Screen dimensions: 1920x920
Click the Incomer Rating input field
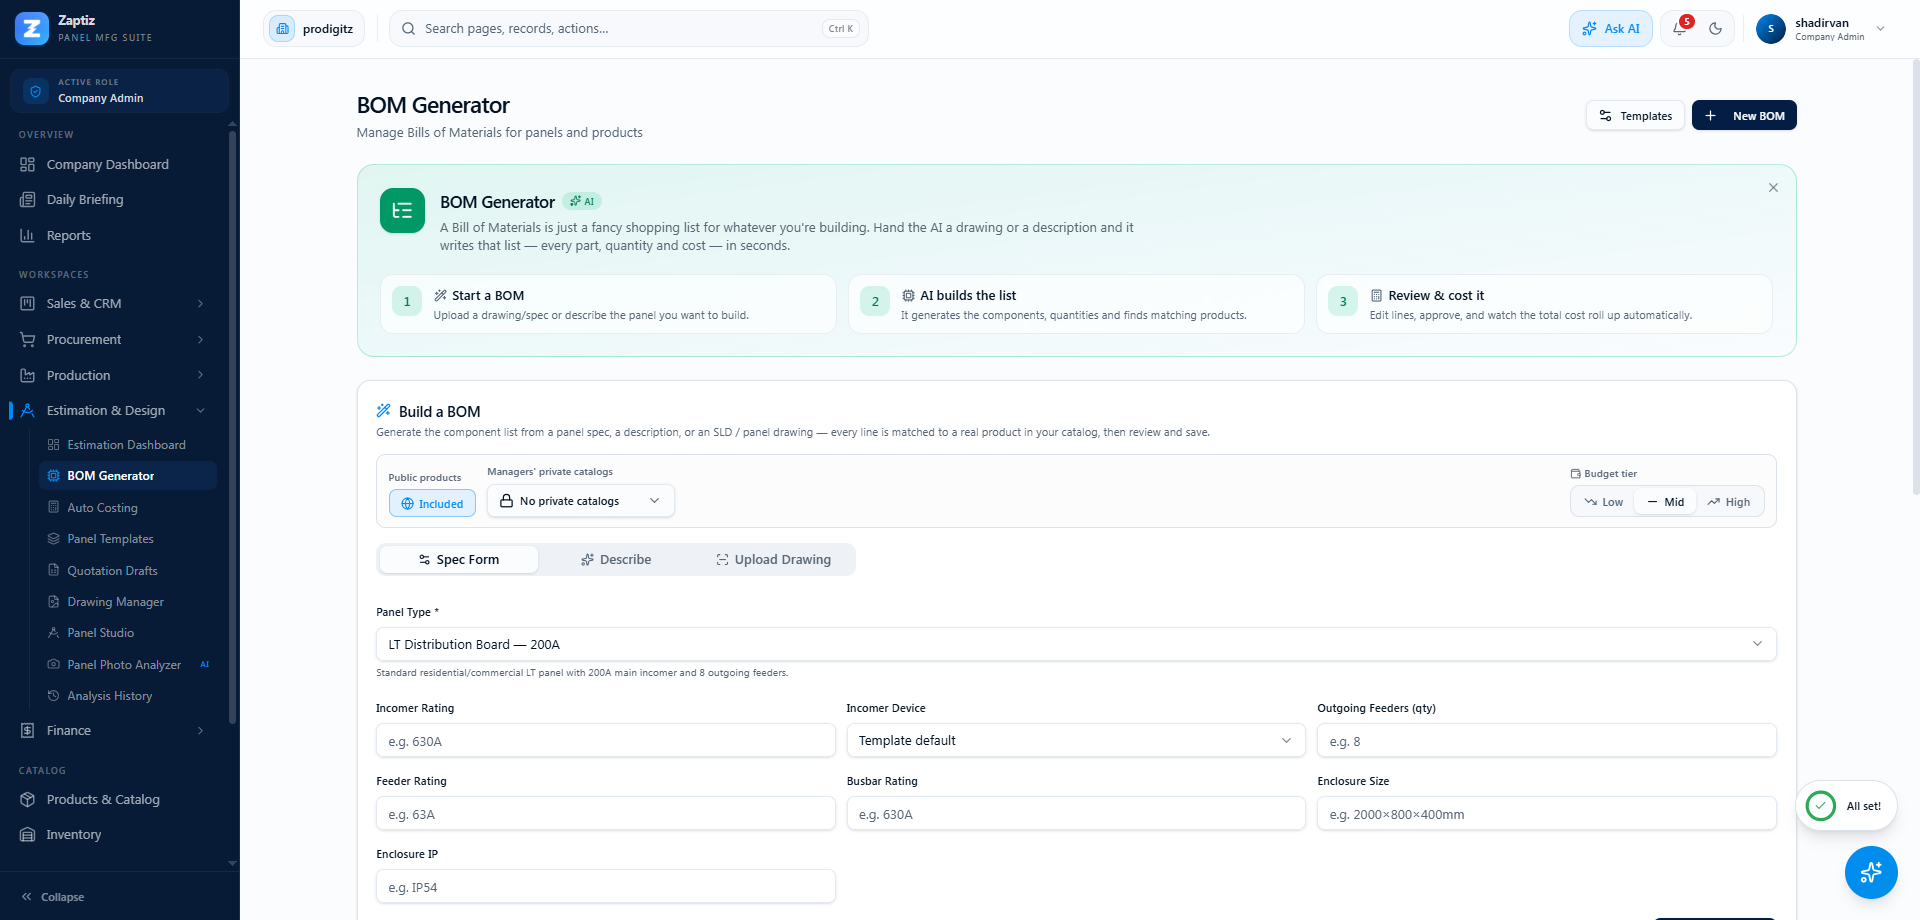pos(605,741)
